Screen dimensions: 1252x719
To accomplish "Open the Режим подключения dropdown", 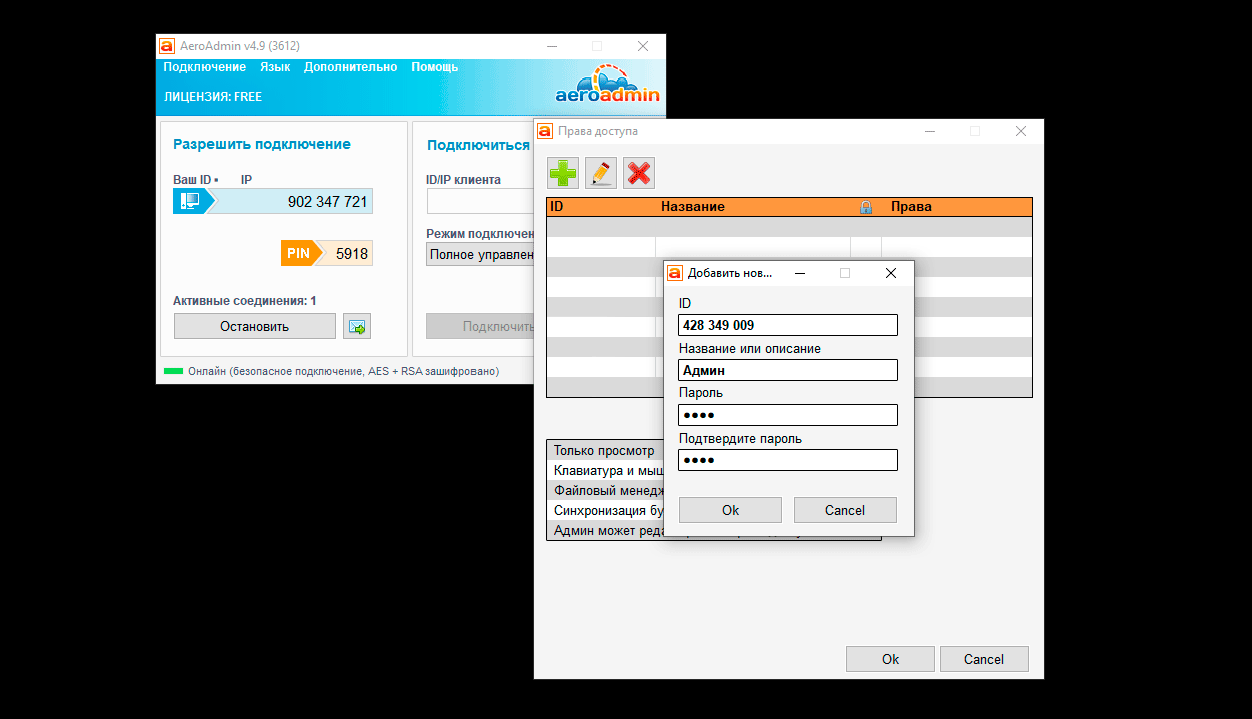I will coord(481,254).
